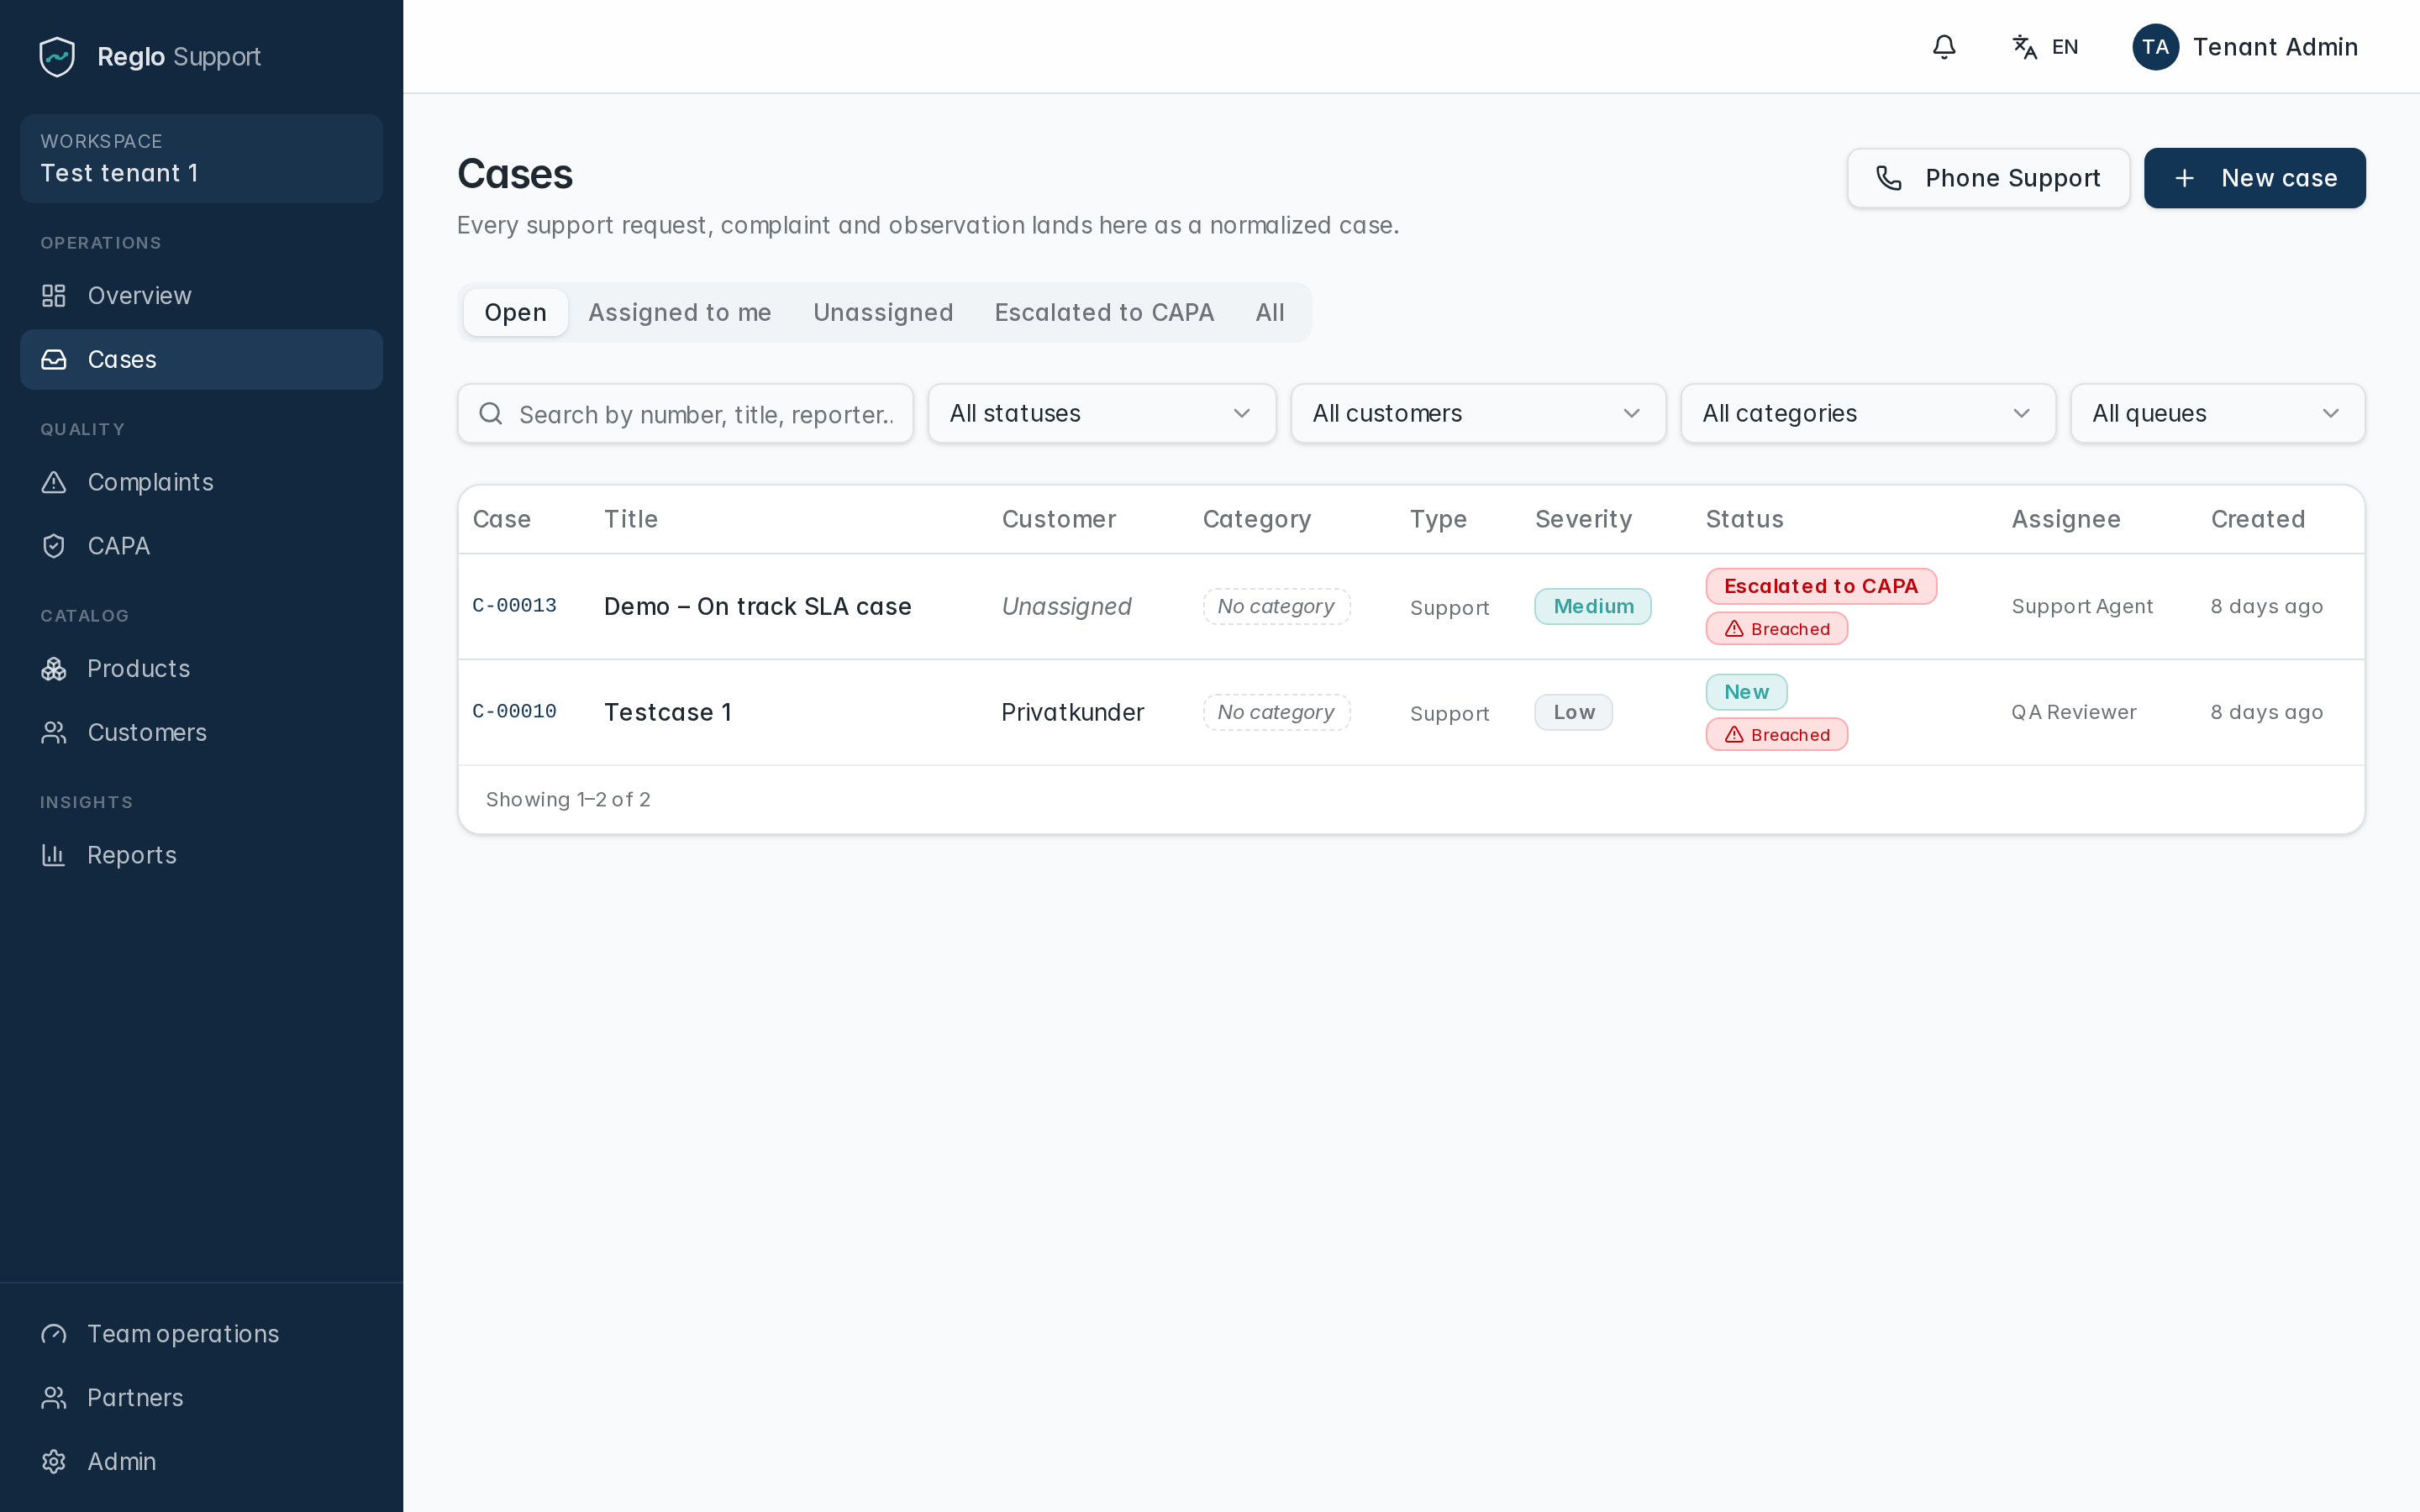The width and height of the screenshot is (2420, 1512).
Task: Open Team operations in the sidebar
Action: tap(201, 1334)
